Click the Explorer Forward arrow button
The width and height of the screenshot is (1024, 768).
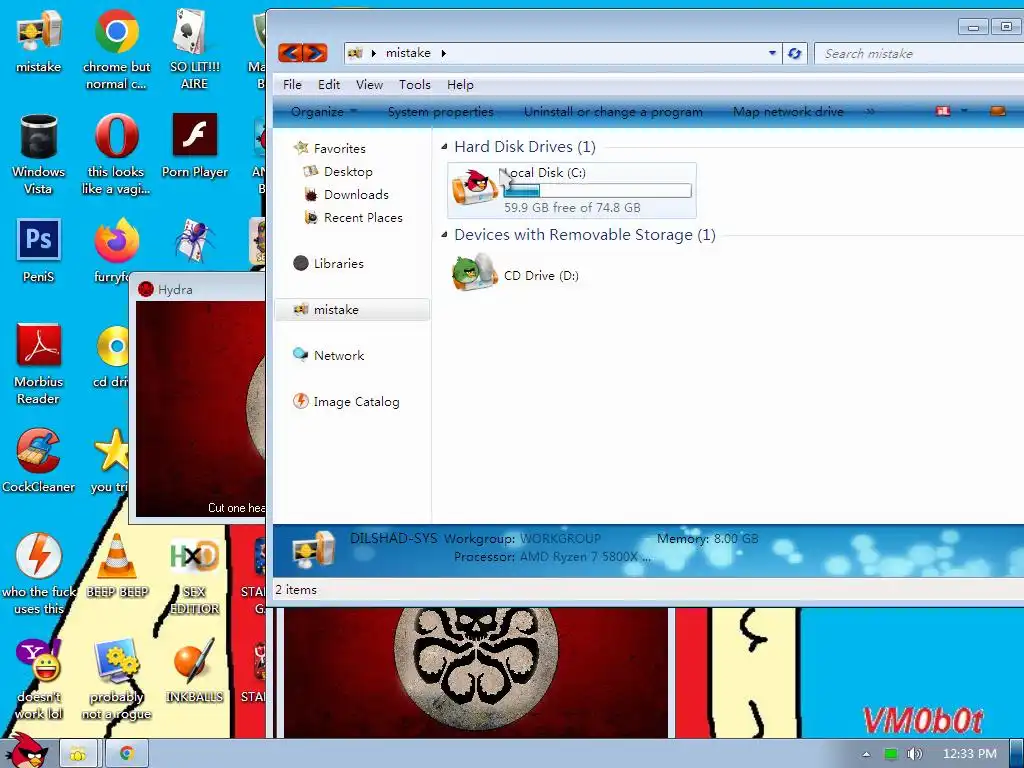coord(315,53)
